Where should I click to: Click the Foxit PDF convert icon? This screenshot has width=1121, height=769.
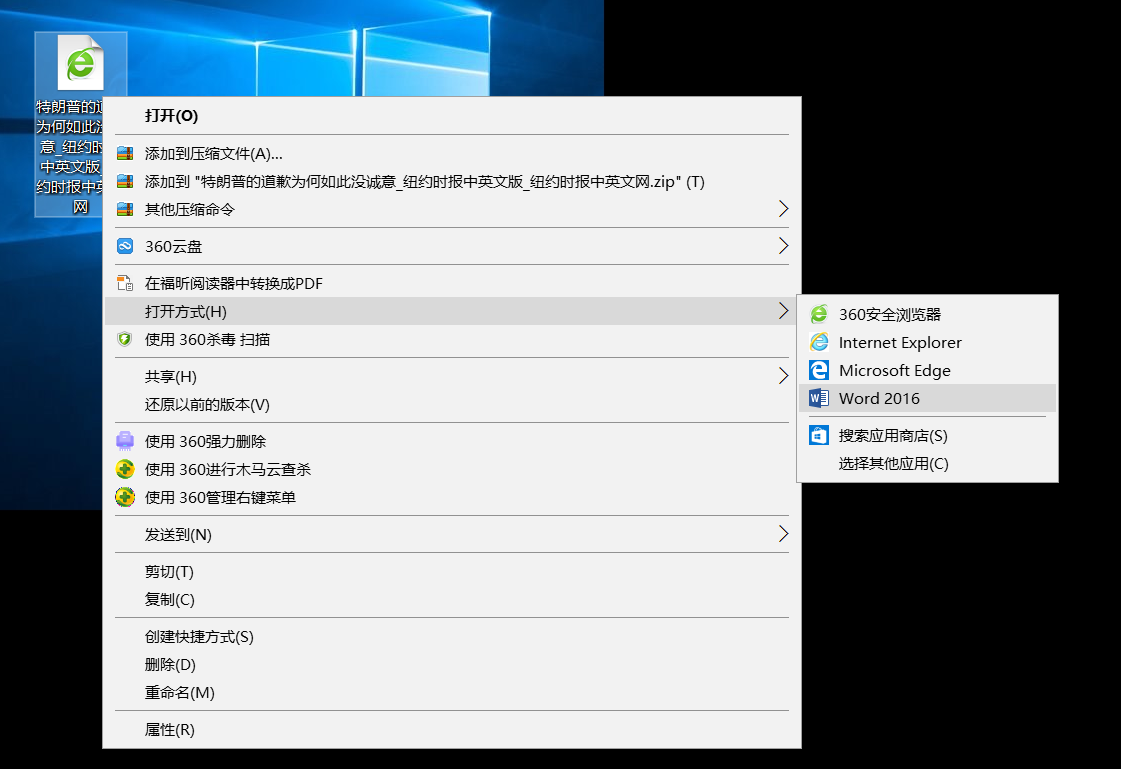125,283
